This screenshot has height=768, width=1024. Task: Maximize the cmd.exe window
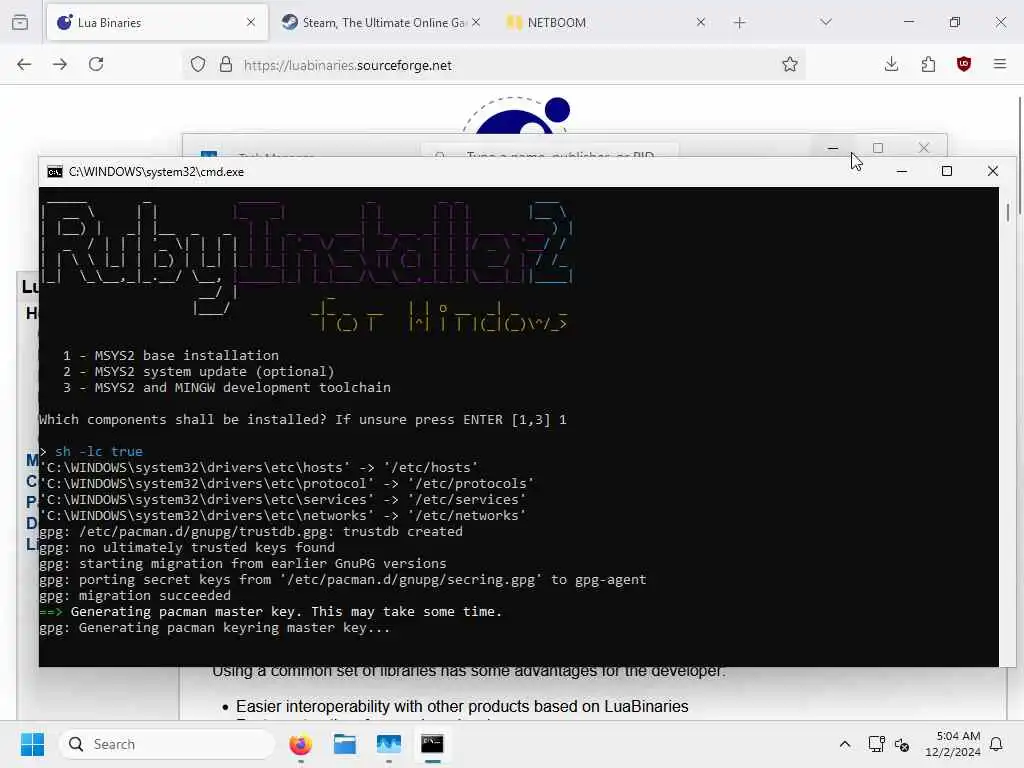point(947,171)
